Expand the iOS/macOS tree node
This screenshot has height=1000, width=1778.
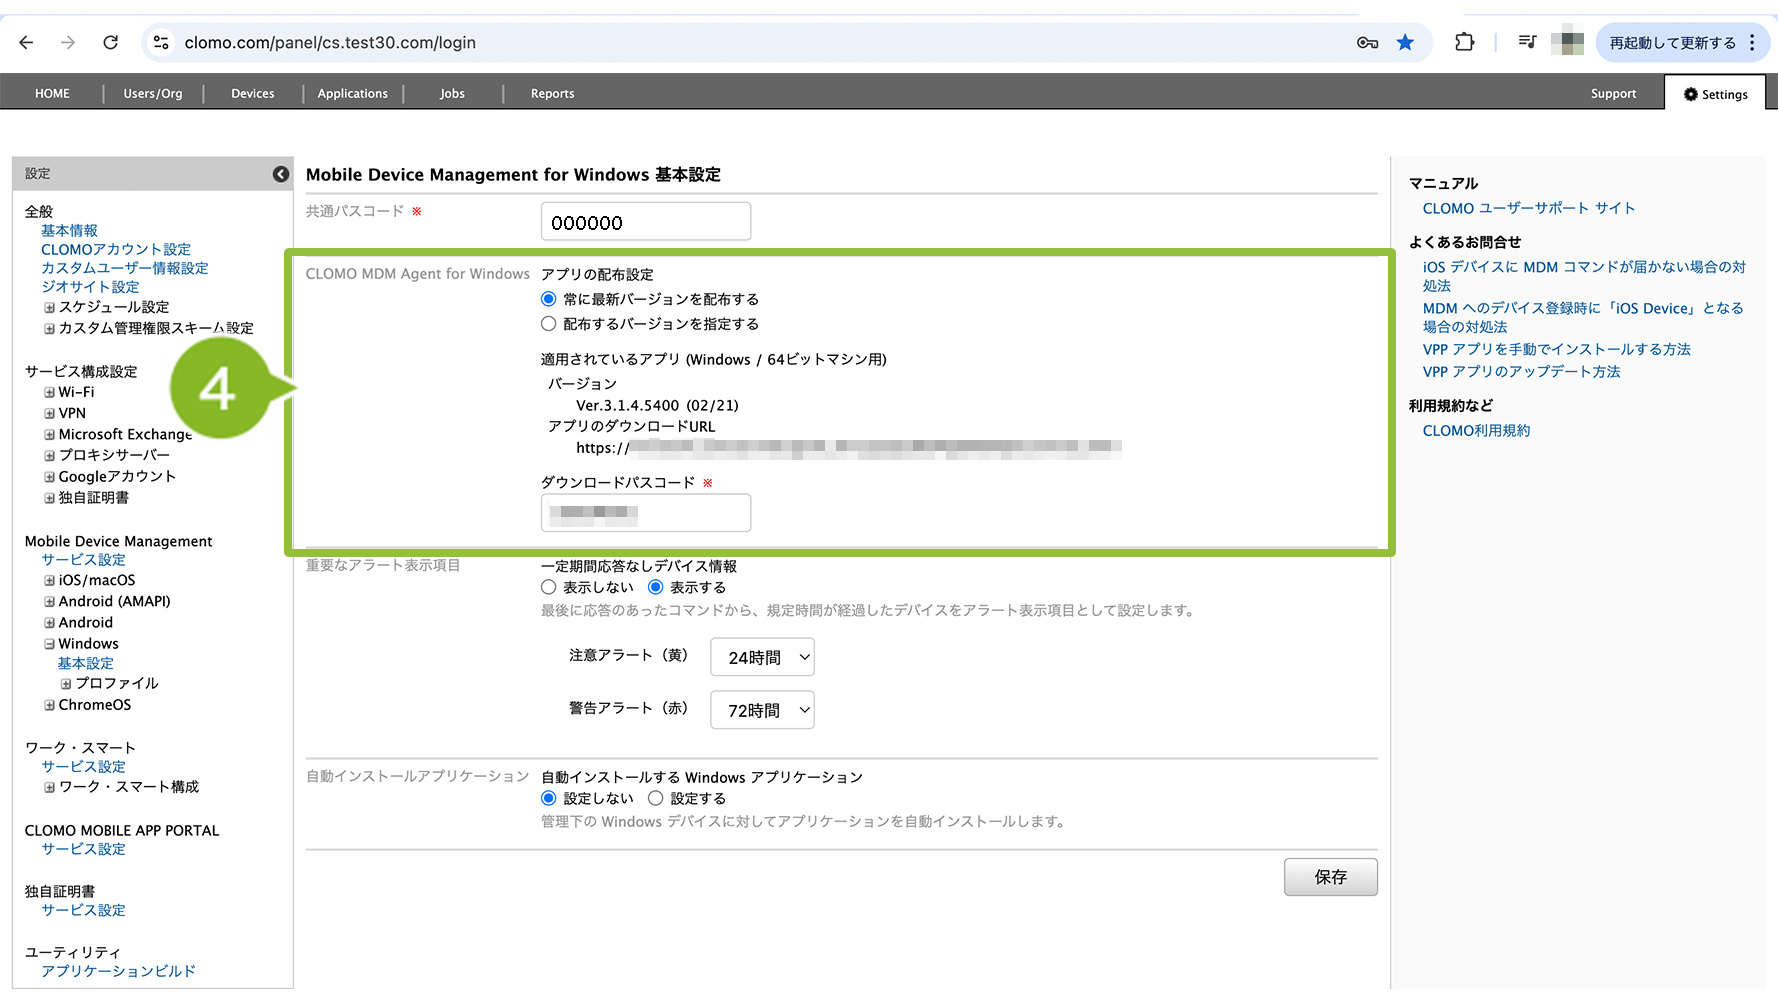49,581
